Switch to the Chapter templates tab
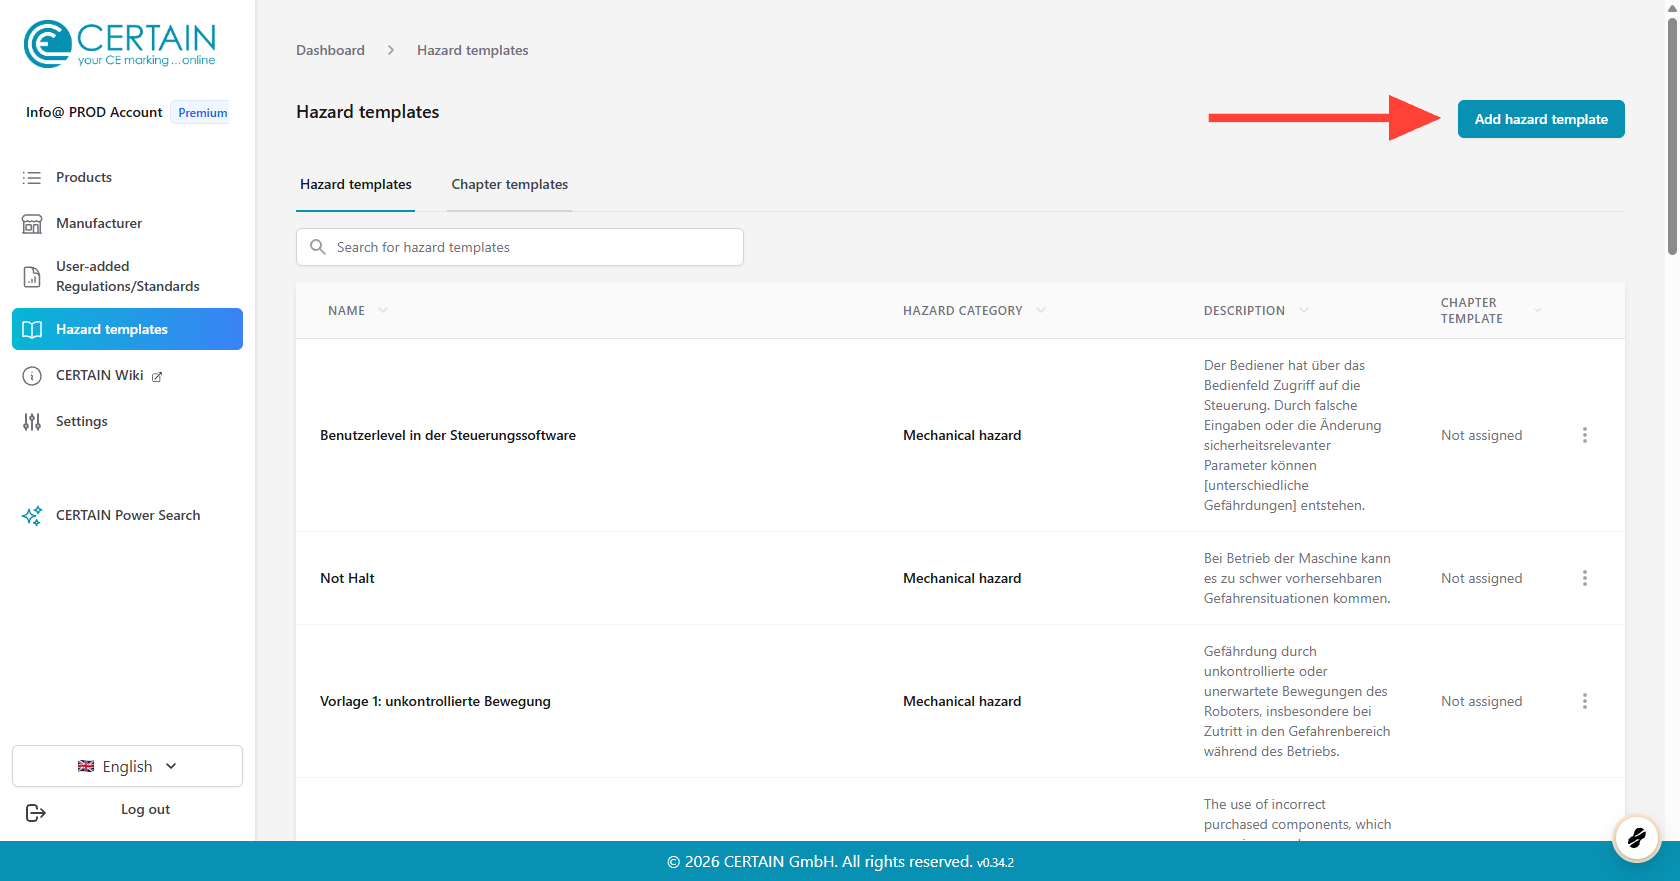 pyautogui.click(x=510, y=184)
